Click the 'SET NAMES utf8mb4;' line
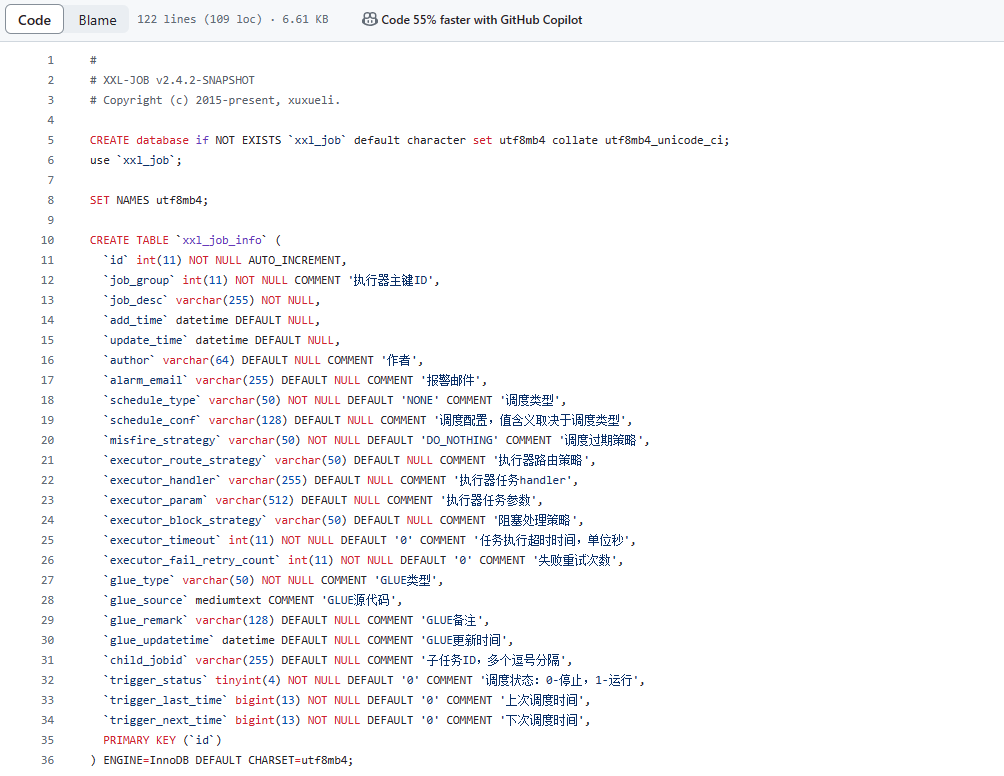Viewport: 1004px width, 776px height. click(x=149, y=200)
